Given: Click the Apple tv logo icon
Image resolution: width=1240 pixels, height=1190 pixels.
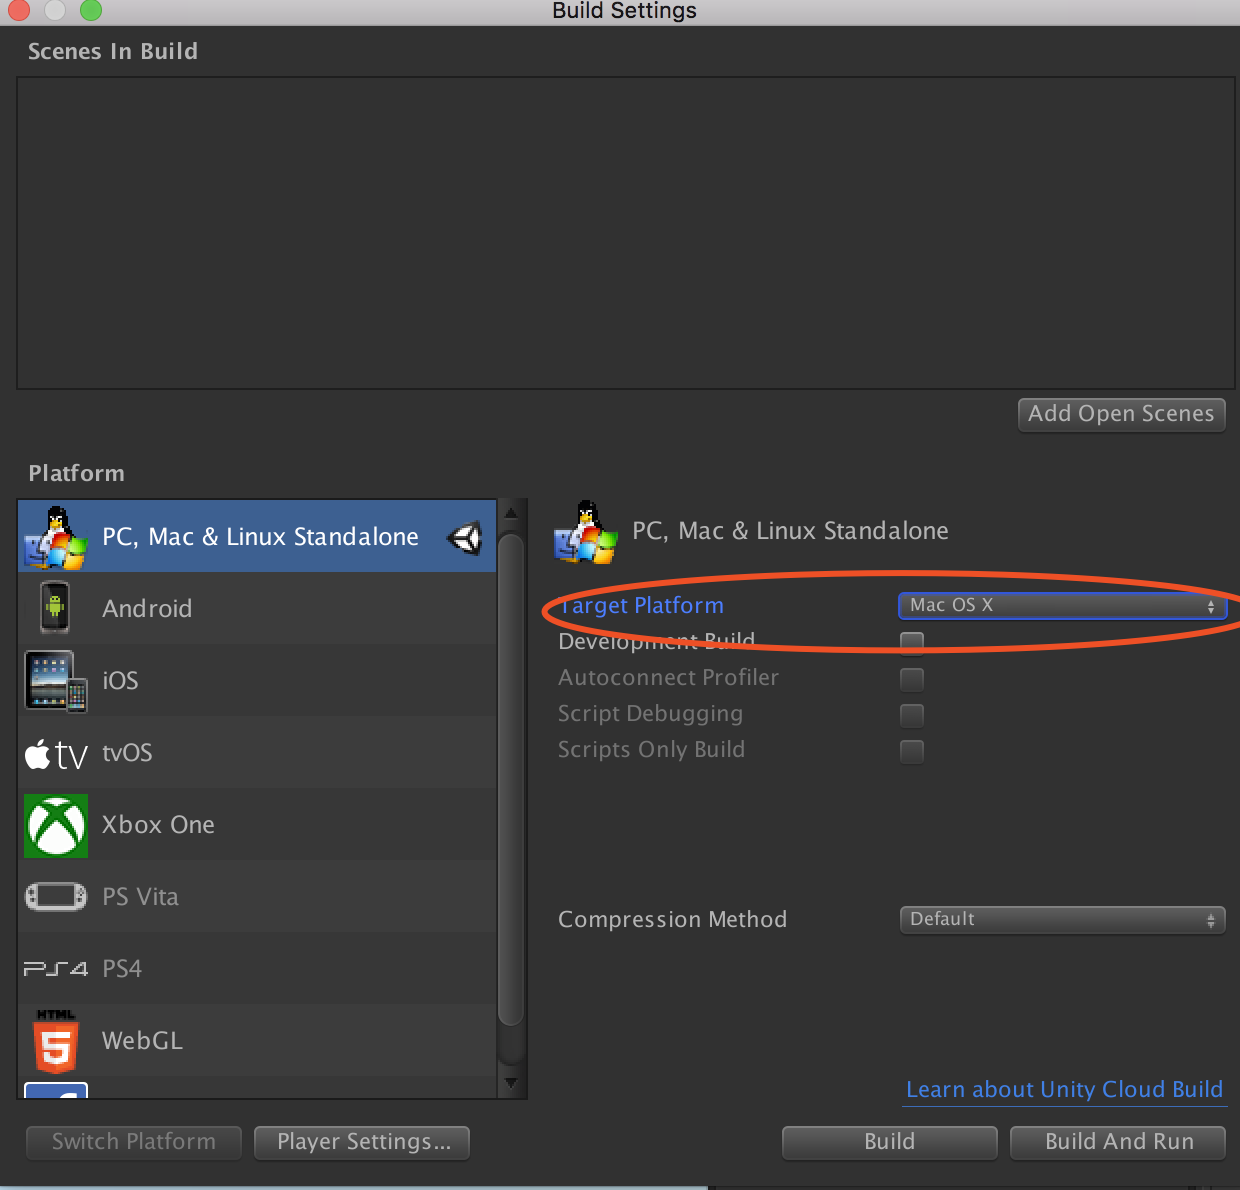Looking at the screenshot, I should click(x=56, y=754).
